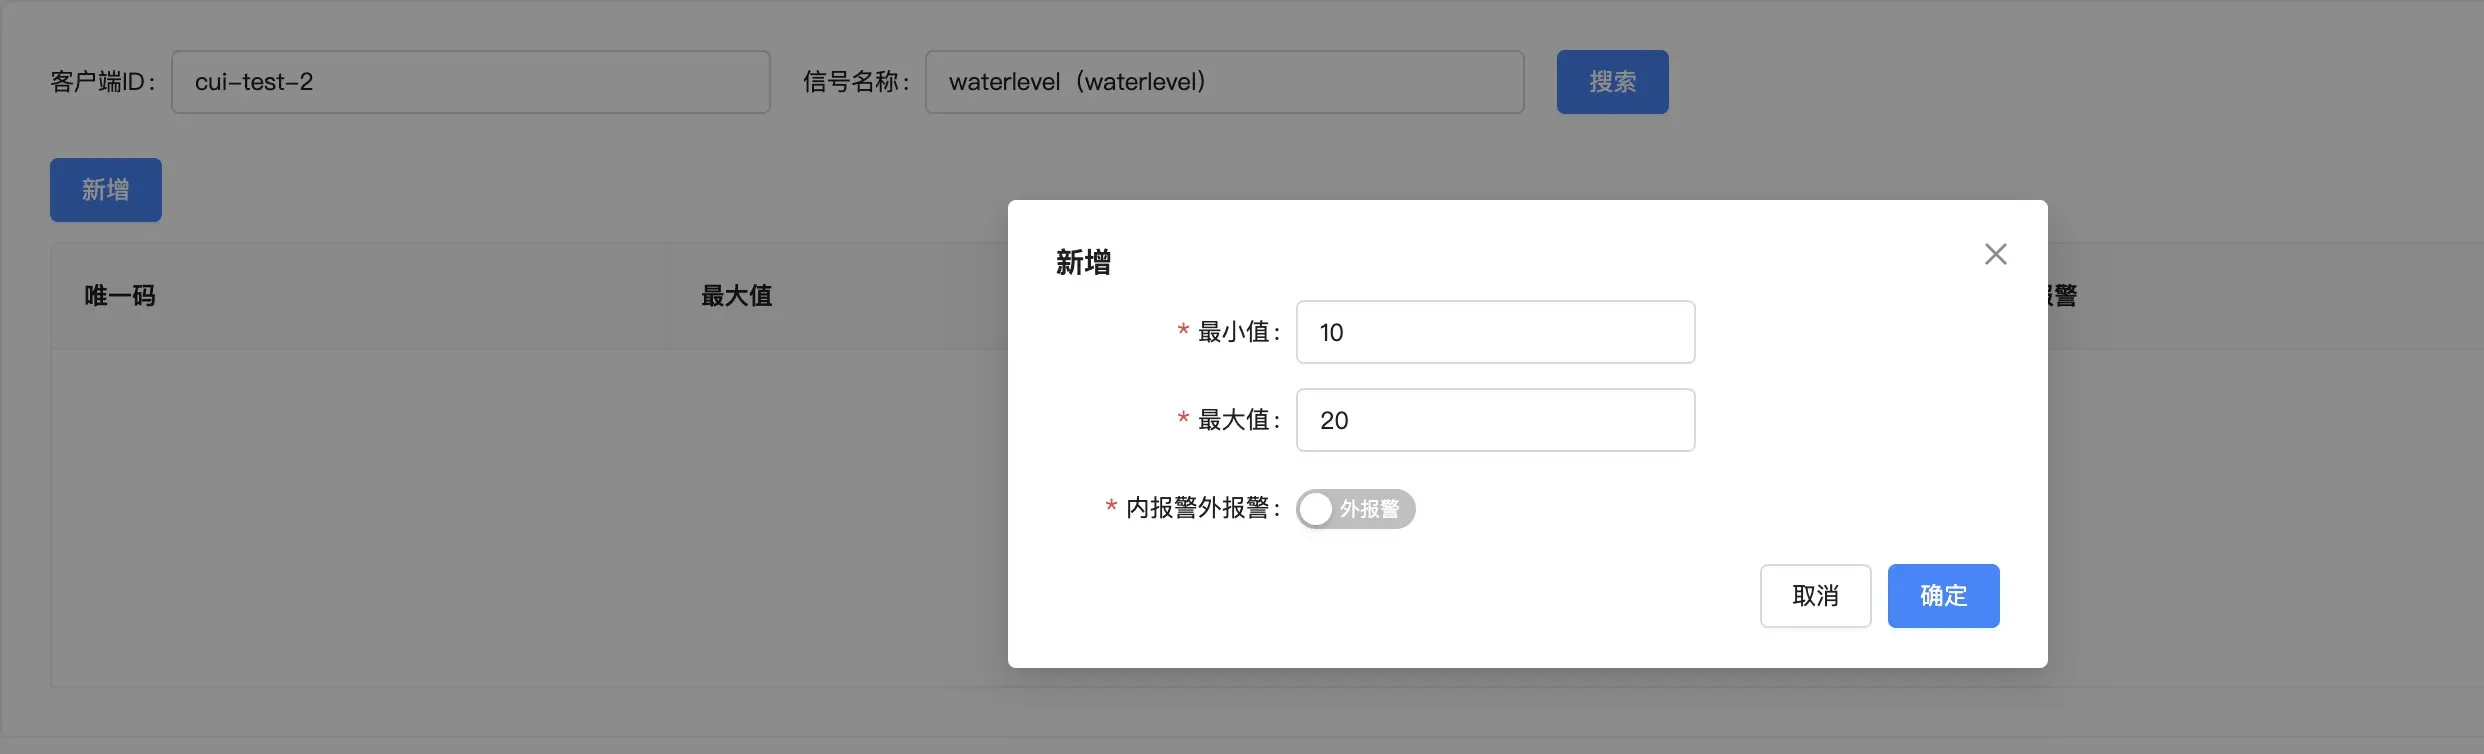Image resolution: width=2484 pixels, height=754 pixels.
Task: Click the 搜索 search button
Action: [x=1612, y=82]
